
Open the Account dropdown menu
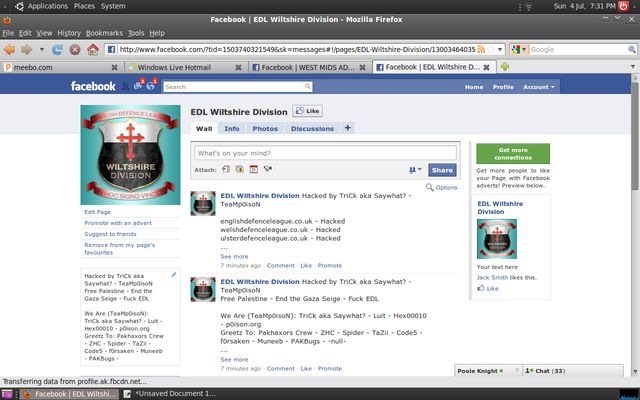pos(537,87)
